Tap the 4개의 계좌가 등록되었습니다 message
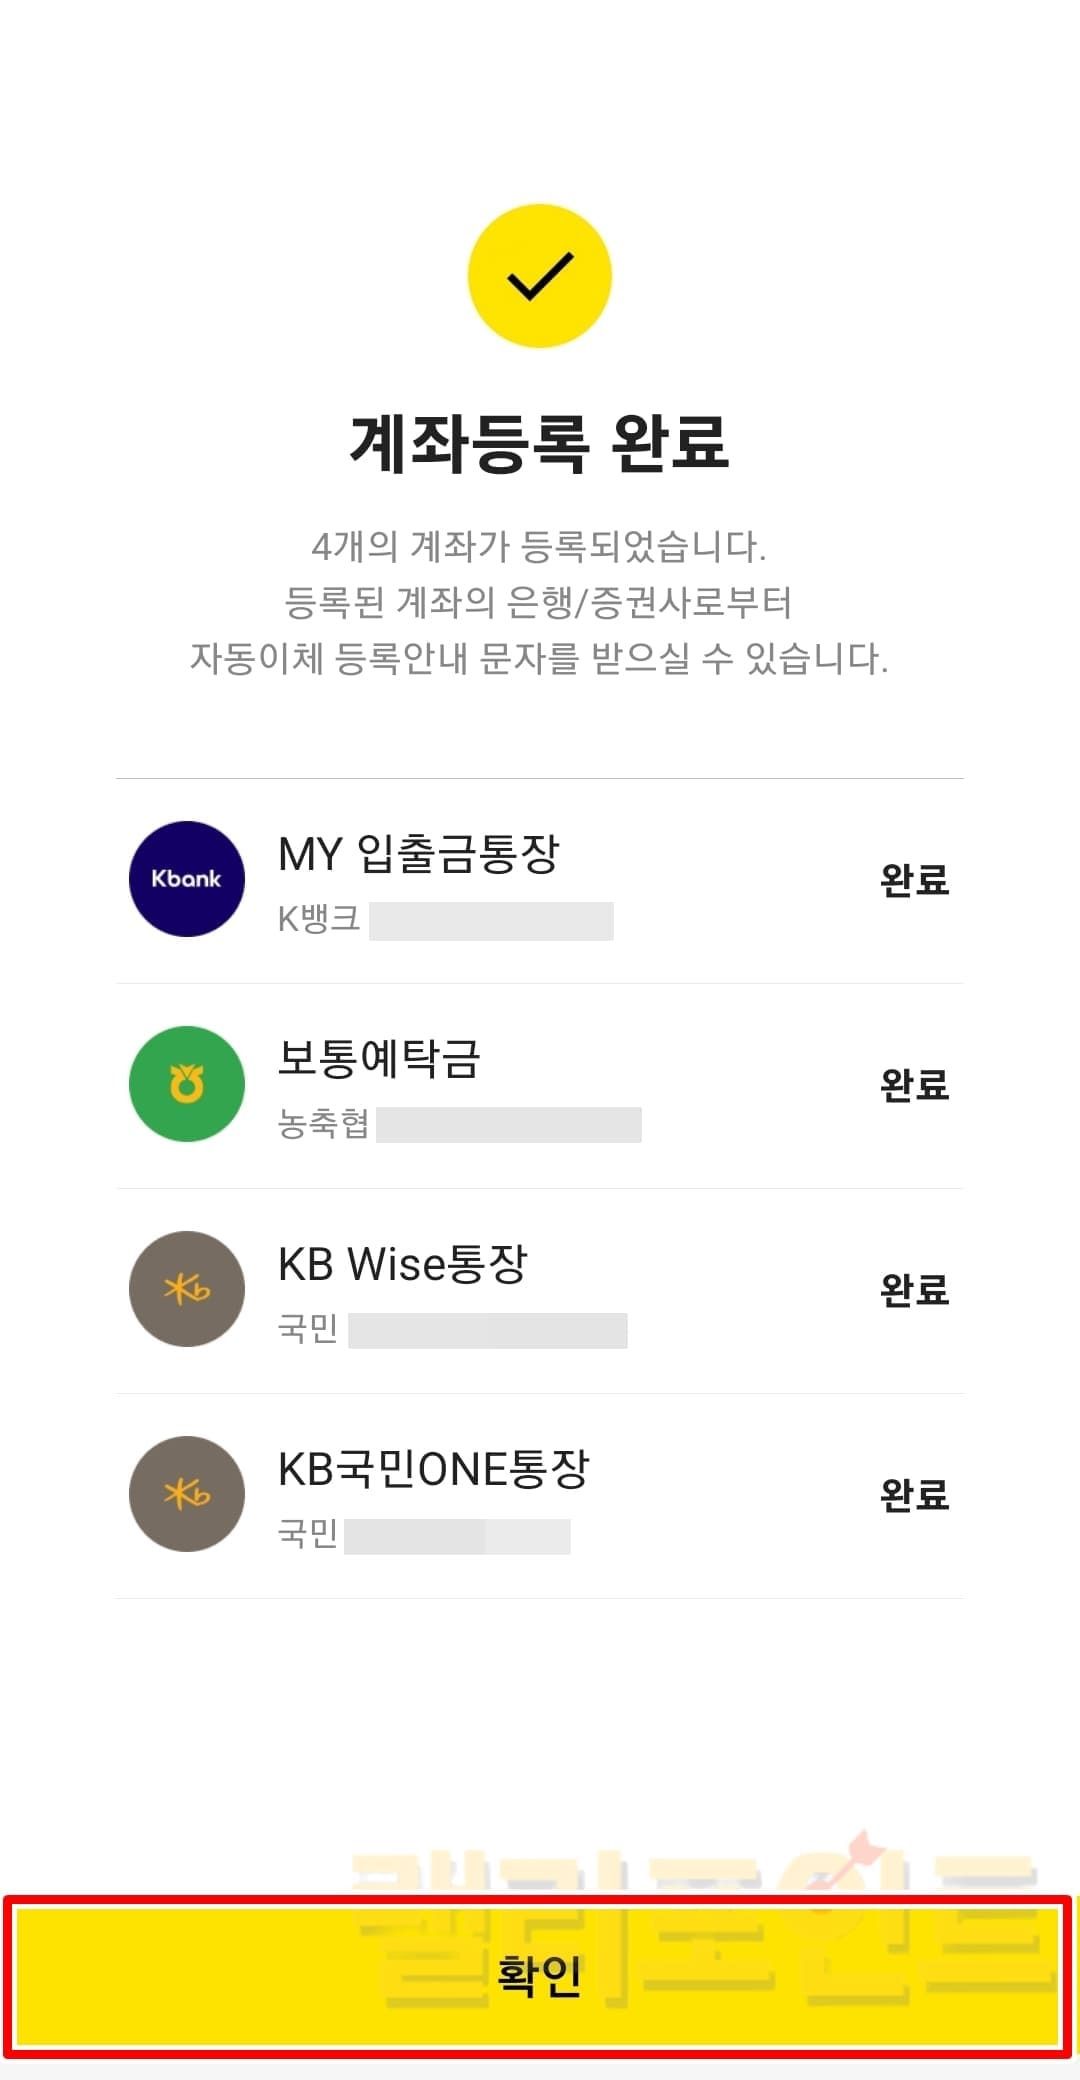Screen dimensions: 1080x2080 [x=539, y=546]
